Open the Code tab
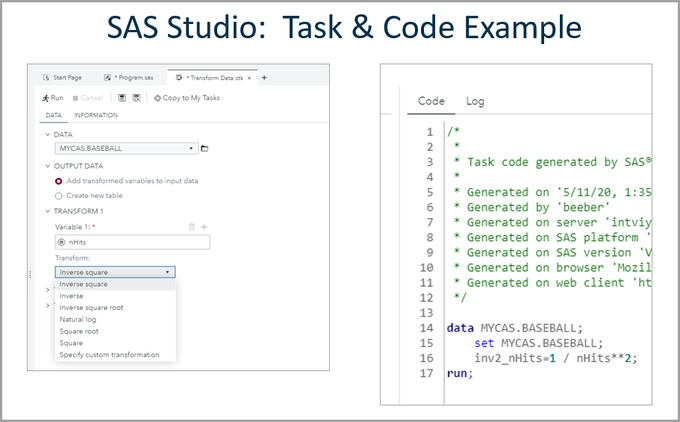Image resolution: width=680 pixels, height=422 pixels. tap(431, 101)
